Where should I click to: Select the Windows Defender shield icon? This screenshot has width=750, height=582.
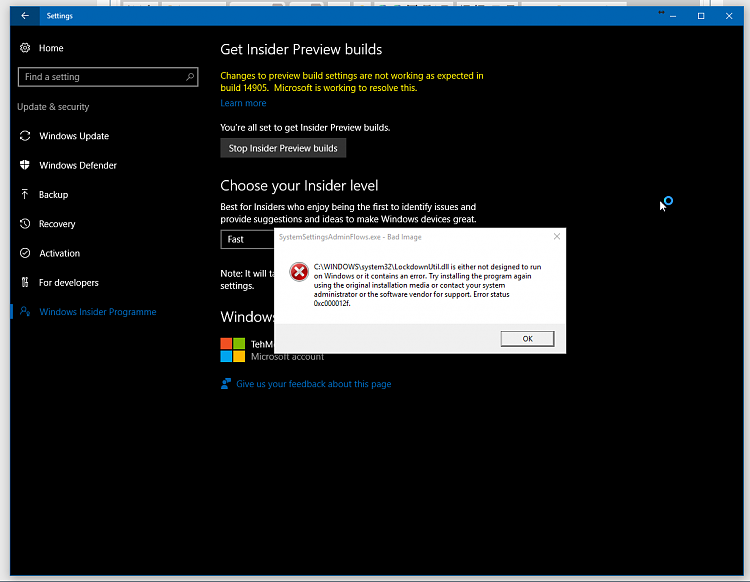point(25,165)
